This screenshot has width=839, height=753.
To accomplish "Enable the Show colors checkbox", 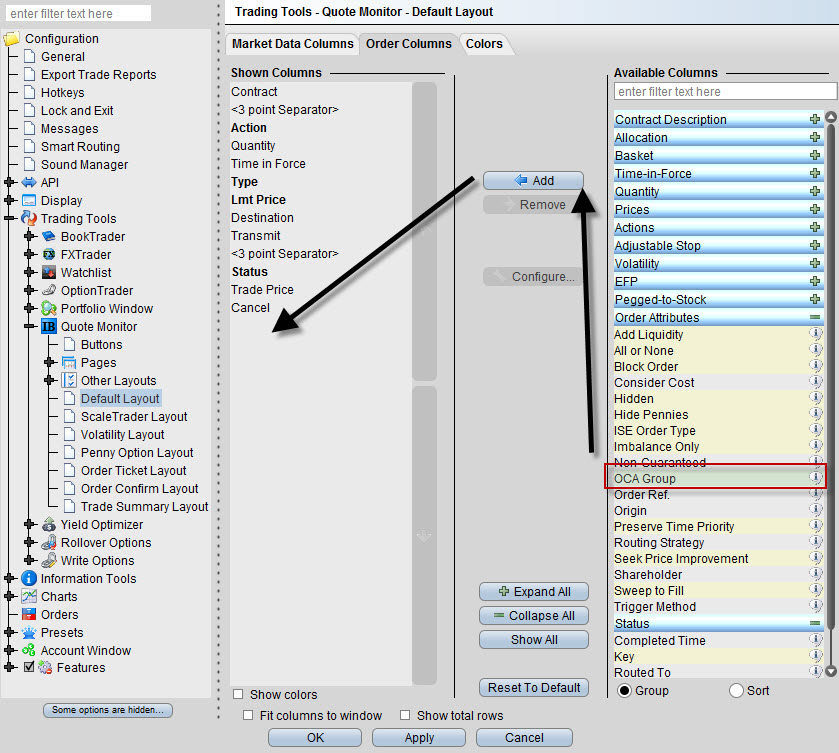I will coord(238,694).
